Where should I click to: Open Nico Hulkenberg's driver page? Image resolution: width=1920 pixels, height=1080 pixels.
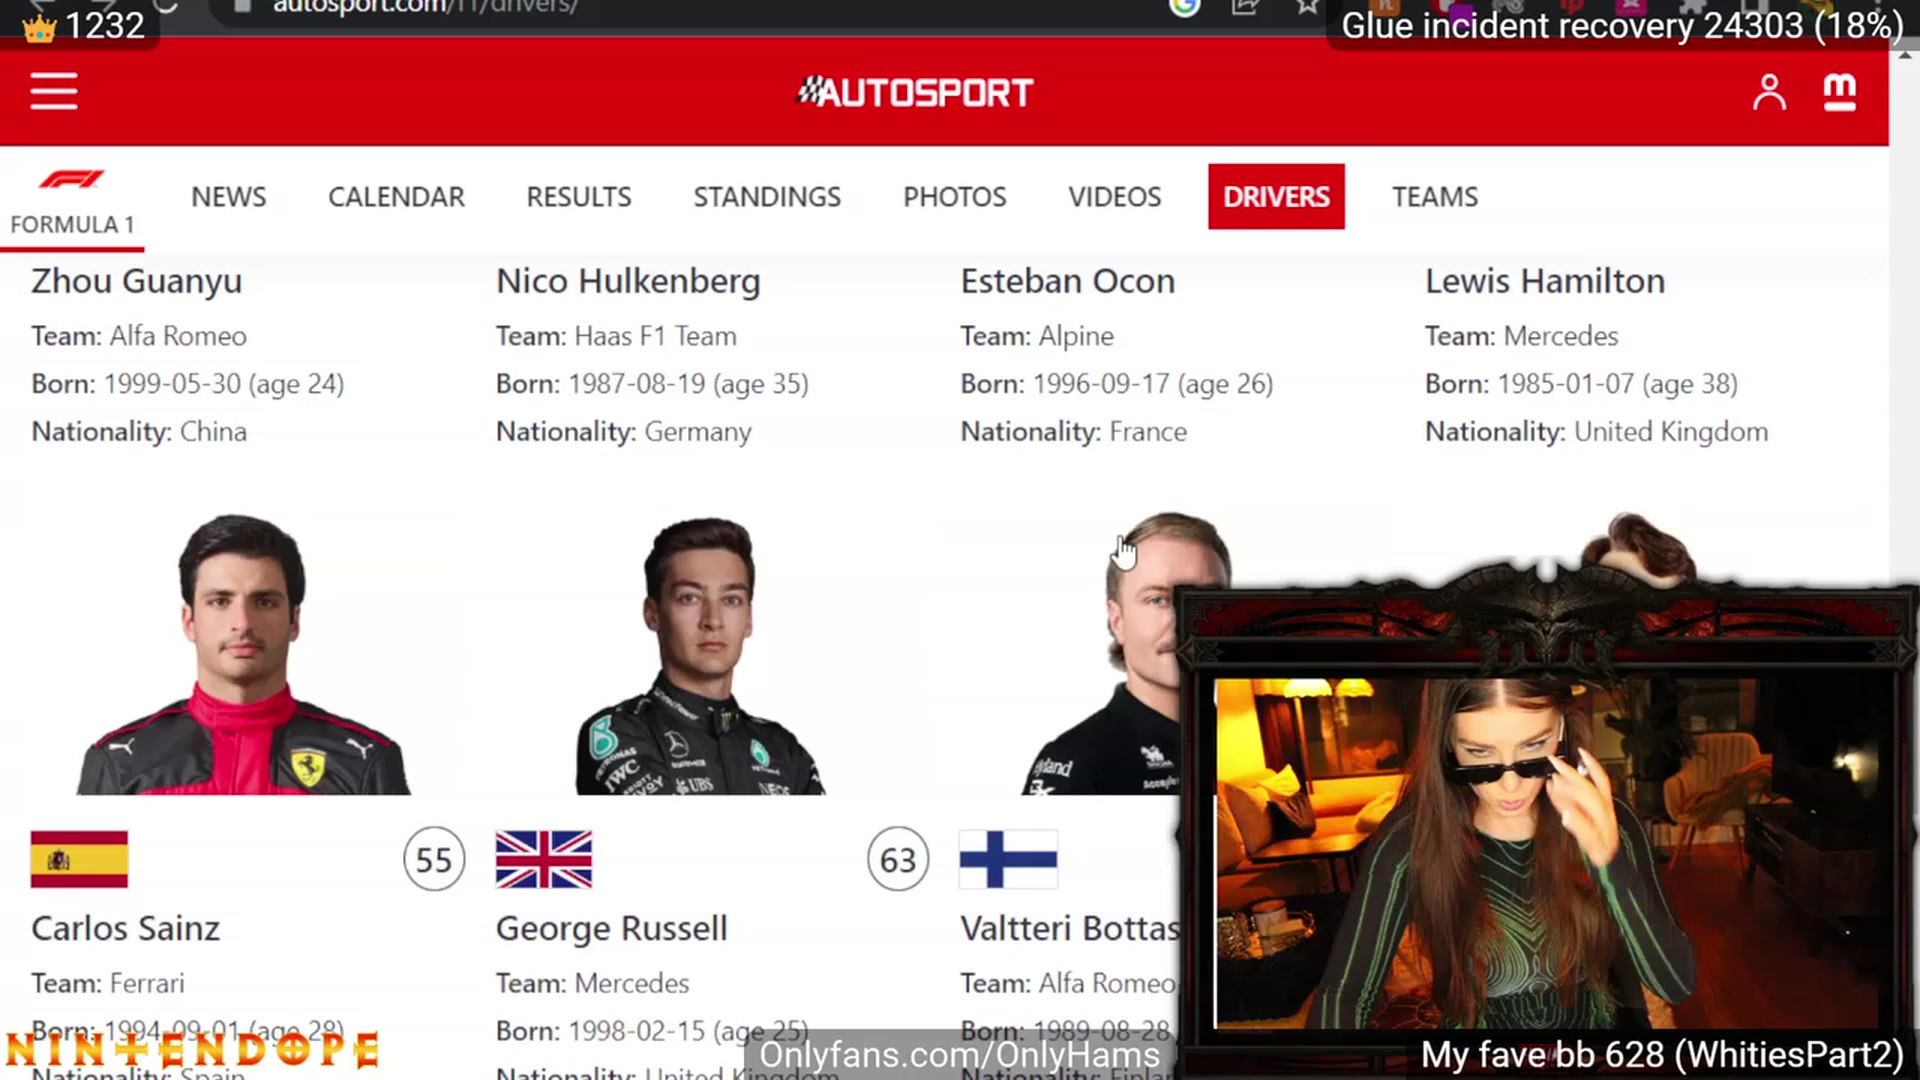coord(628,281)
